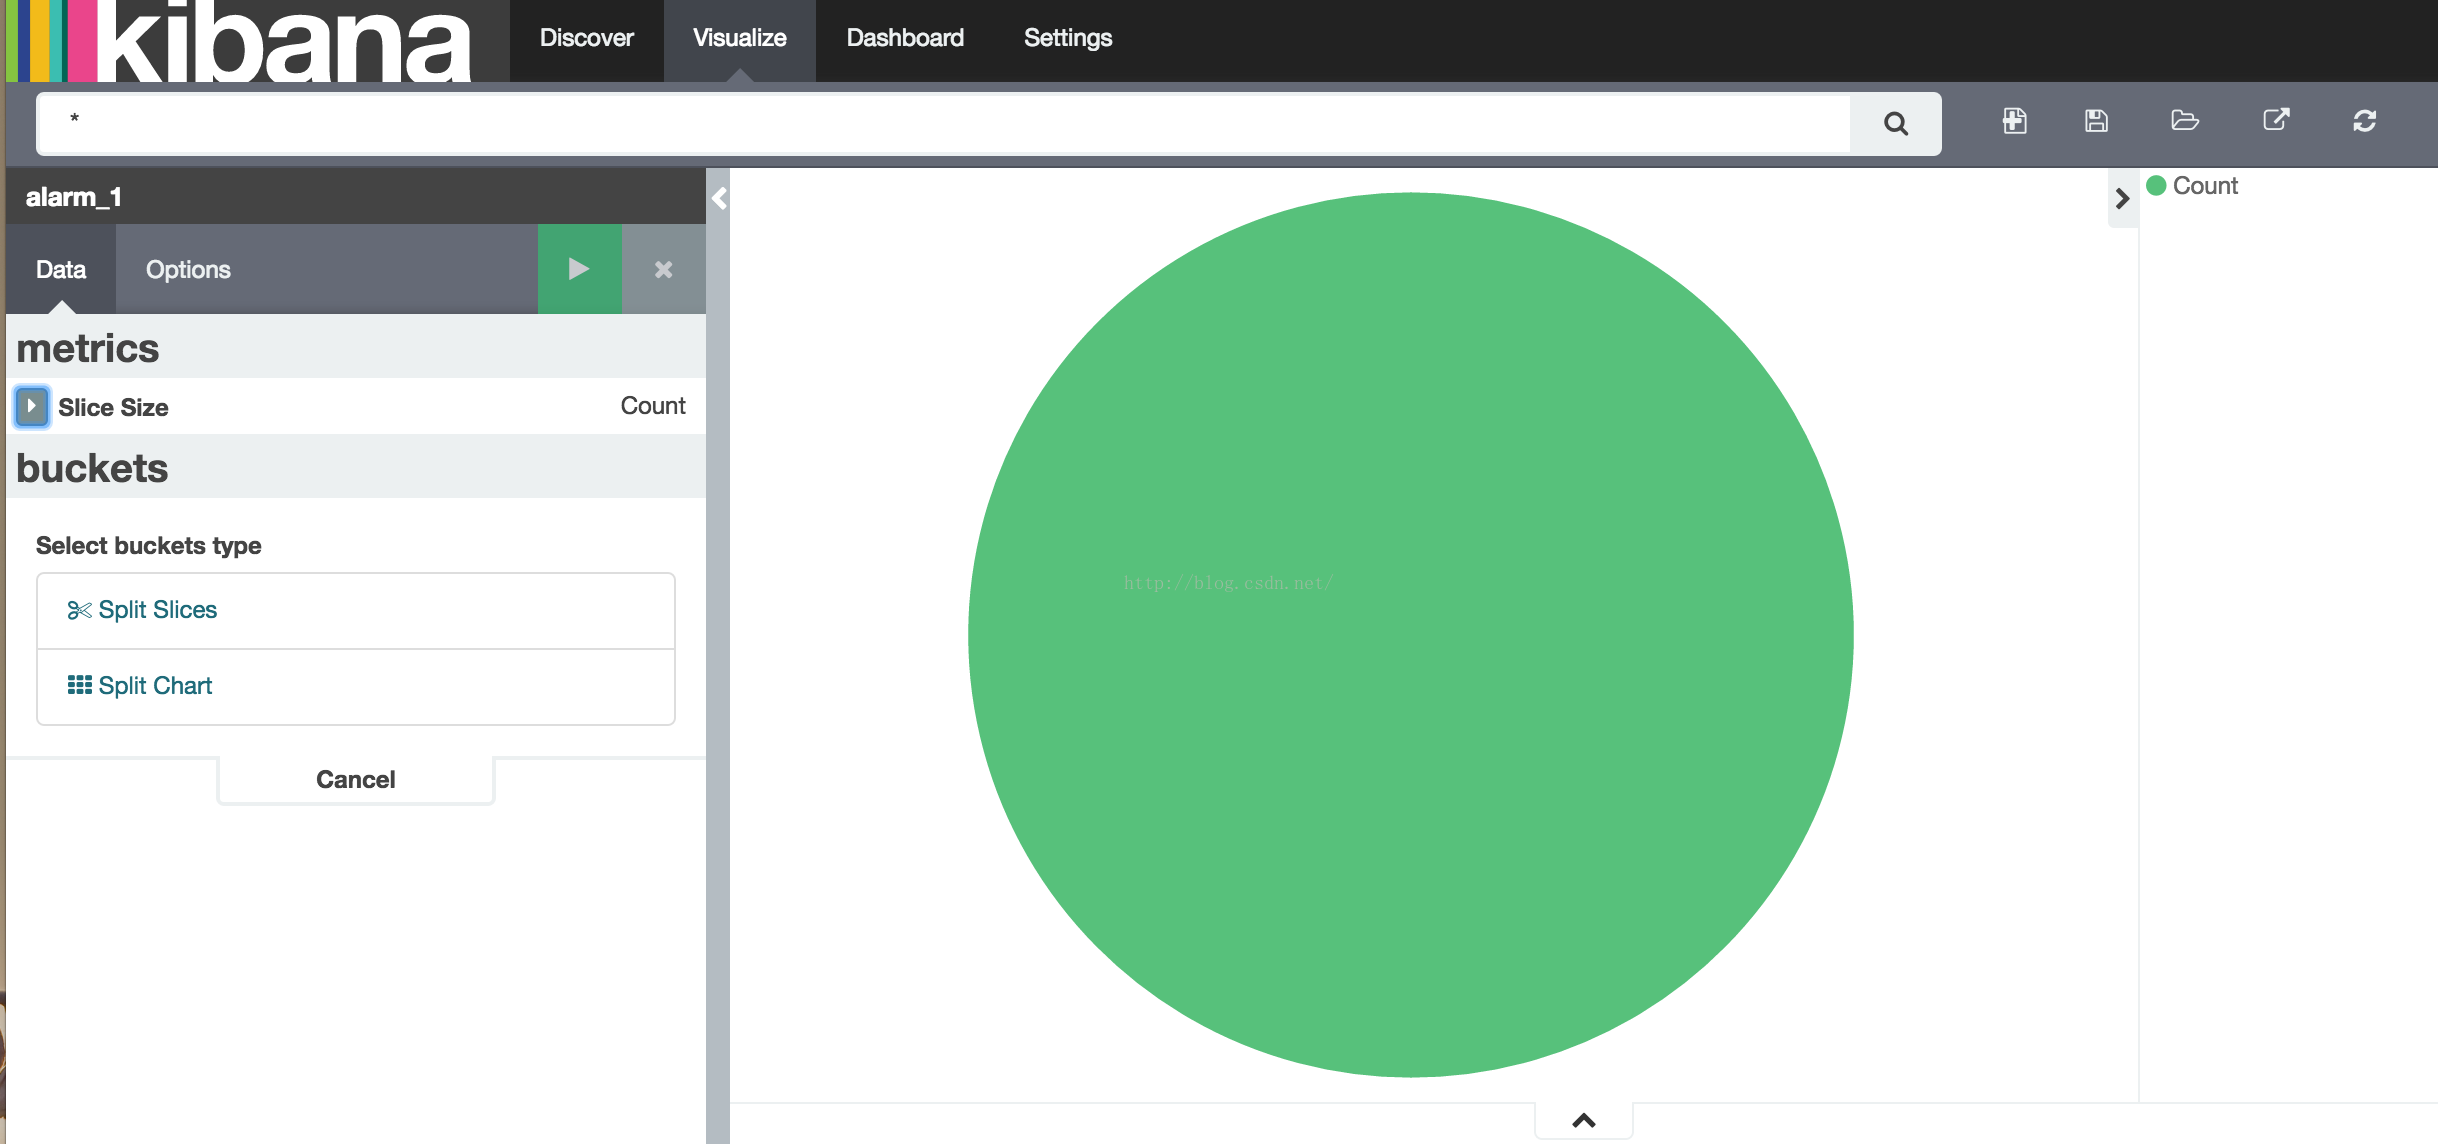This screenshot has width=2438, height=1144.
Task: Go to the Dashboard tab
Action: [905, 38]
